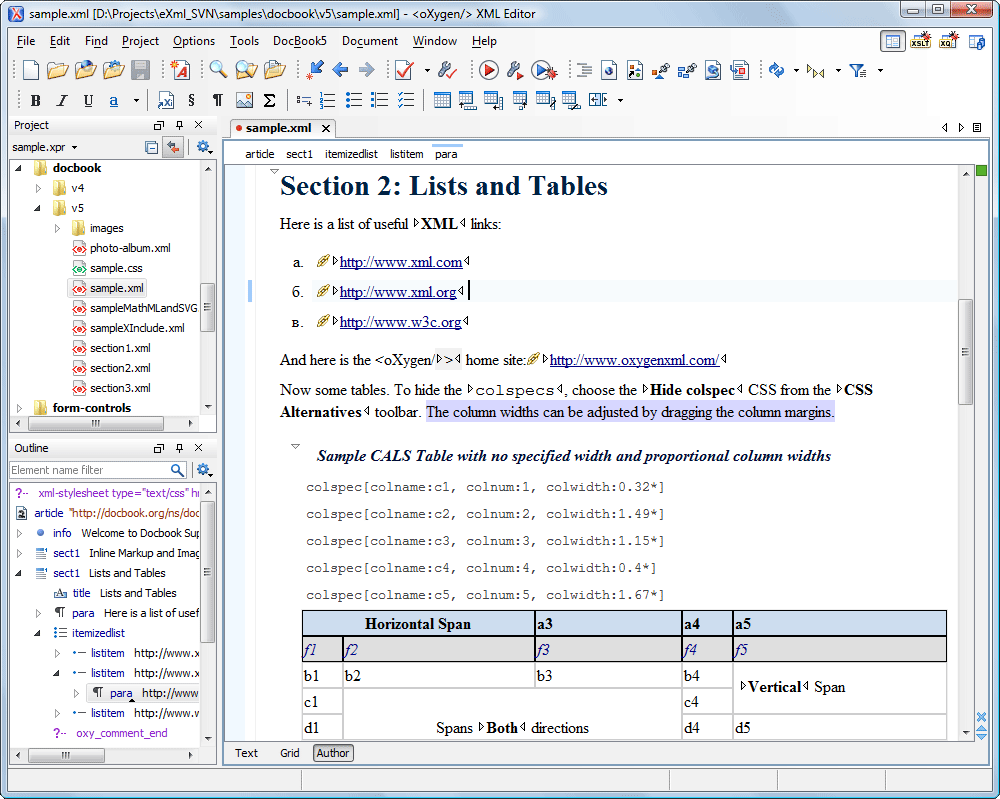The width and height of the screenshot is (1000, 799).
Task: Click the Open URL globe folder icon
Action: coord(85,70)
